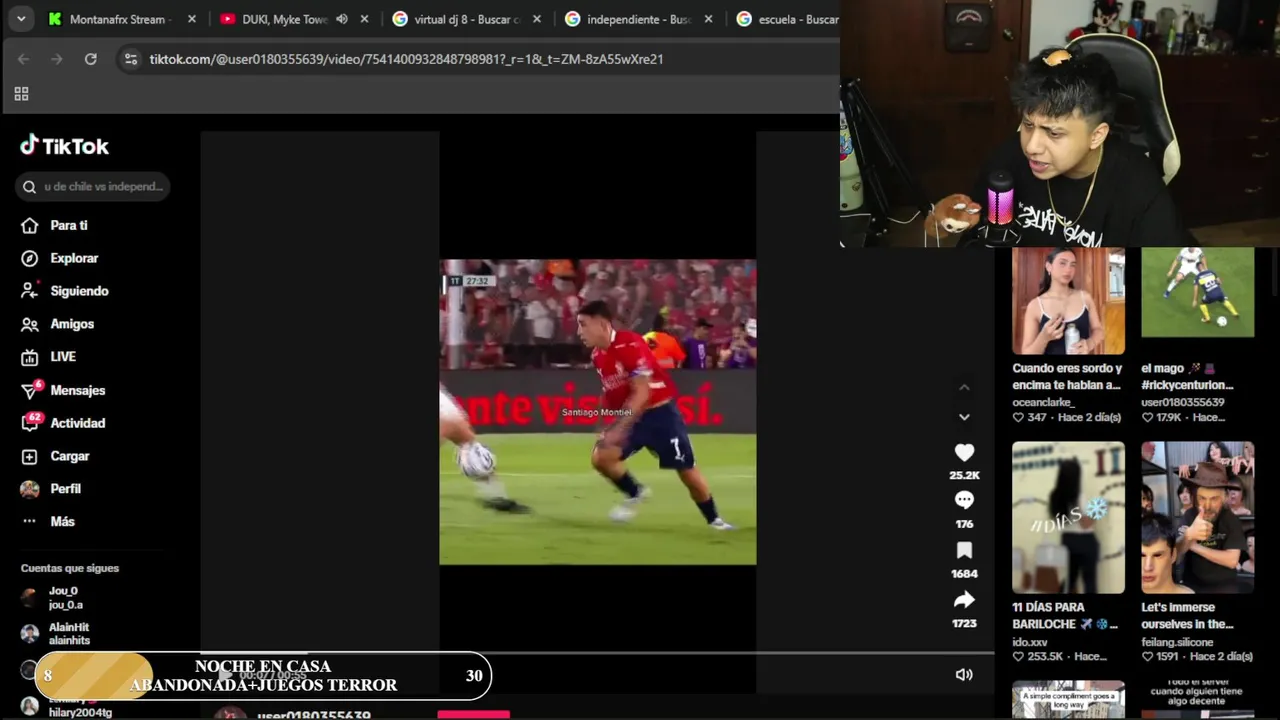Open Cargar upload page

click(56, 456)
